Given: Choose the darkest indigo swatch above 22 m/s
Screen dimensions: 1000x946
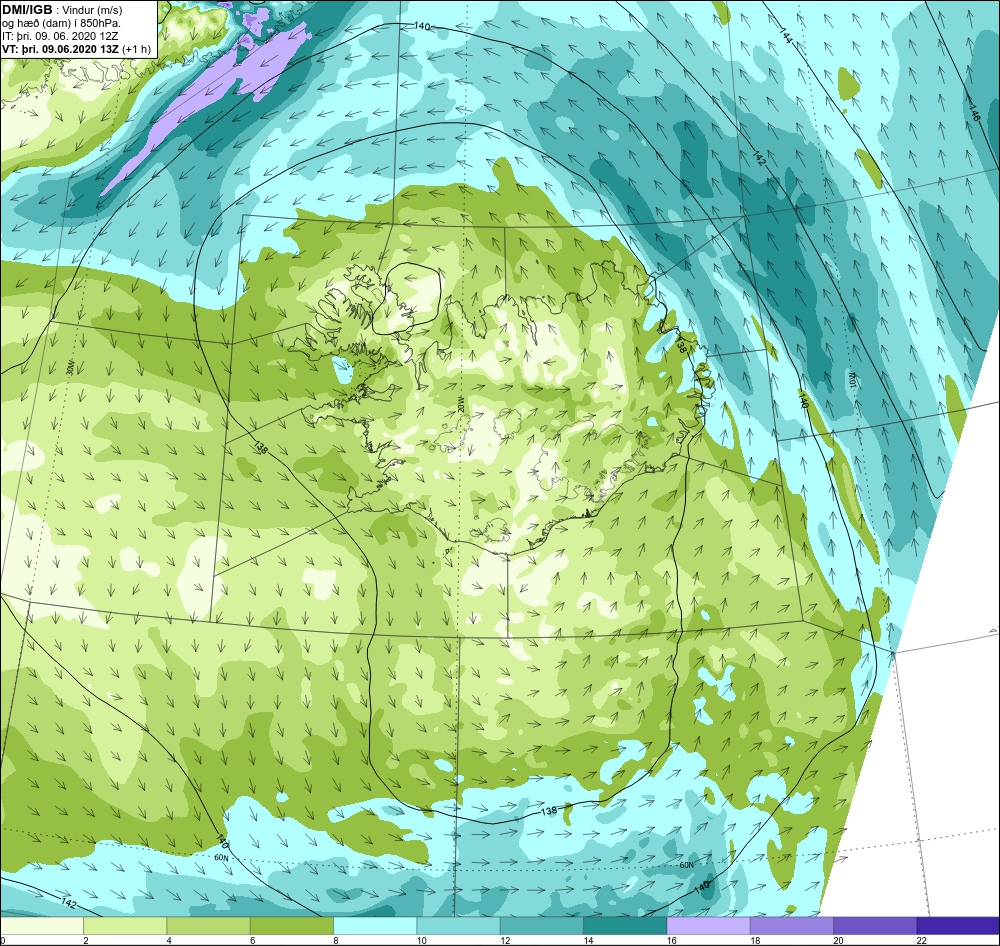Looking at the screenshot, I should point(959,925).
